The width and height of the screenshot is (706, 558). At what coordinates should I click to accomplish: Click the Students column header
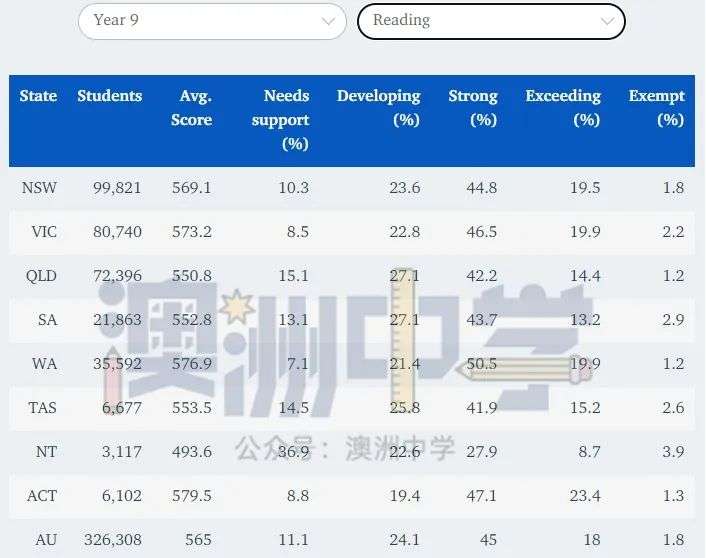coord(109,97)
